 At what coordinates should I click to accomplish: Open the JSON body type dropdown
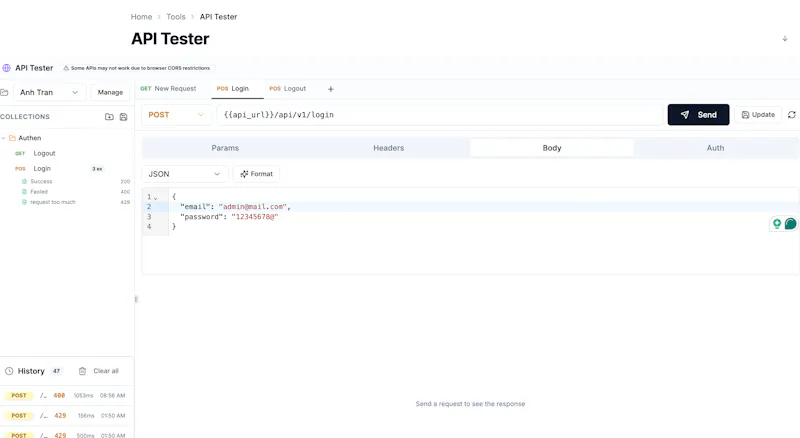click(x=184, y=174)
